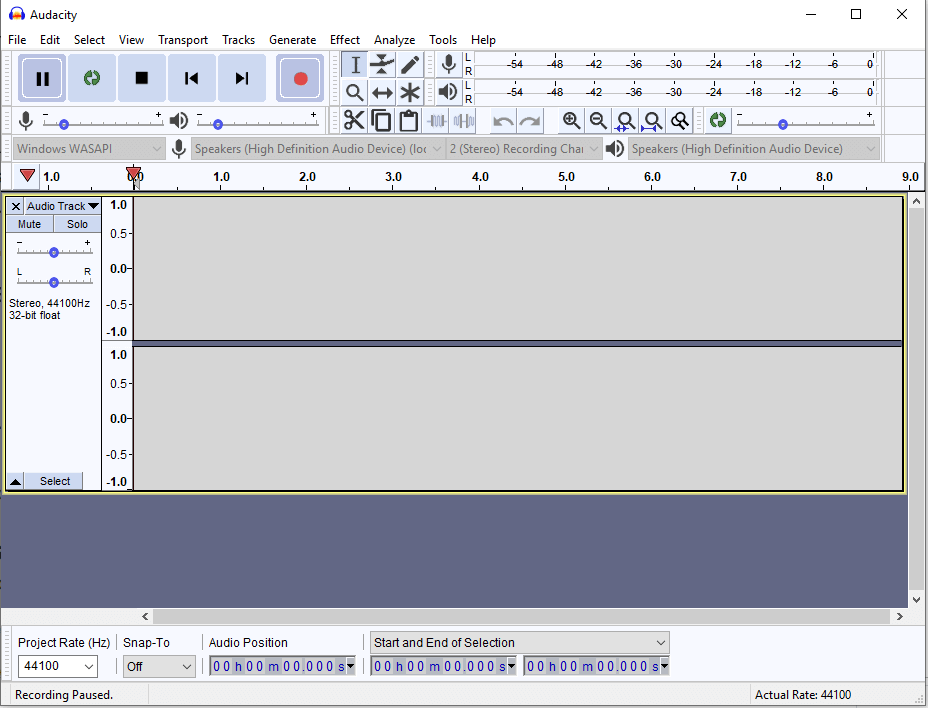928x708 pixels.
Task: Open the Windows WASAPI audio host dropdown
Action: 89,149
